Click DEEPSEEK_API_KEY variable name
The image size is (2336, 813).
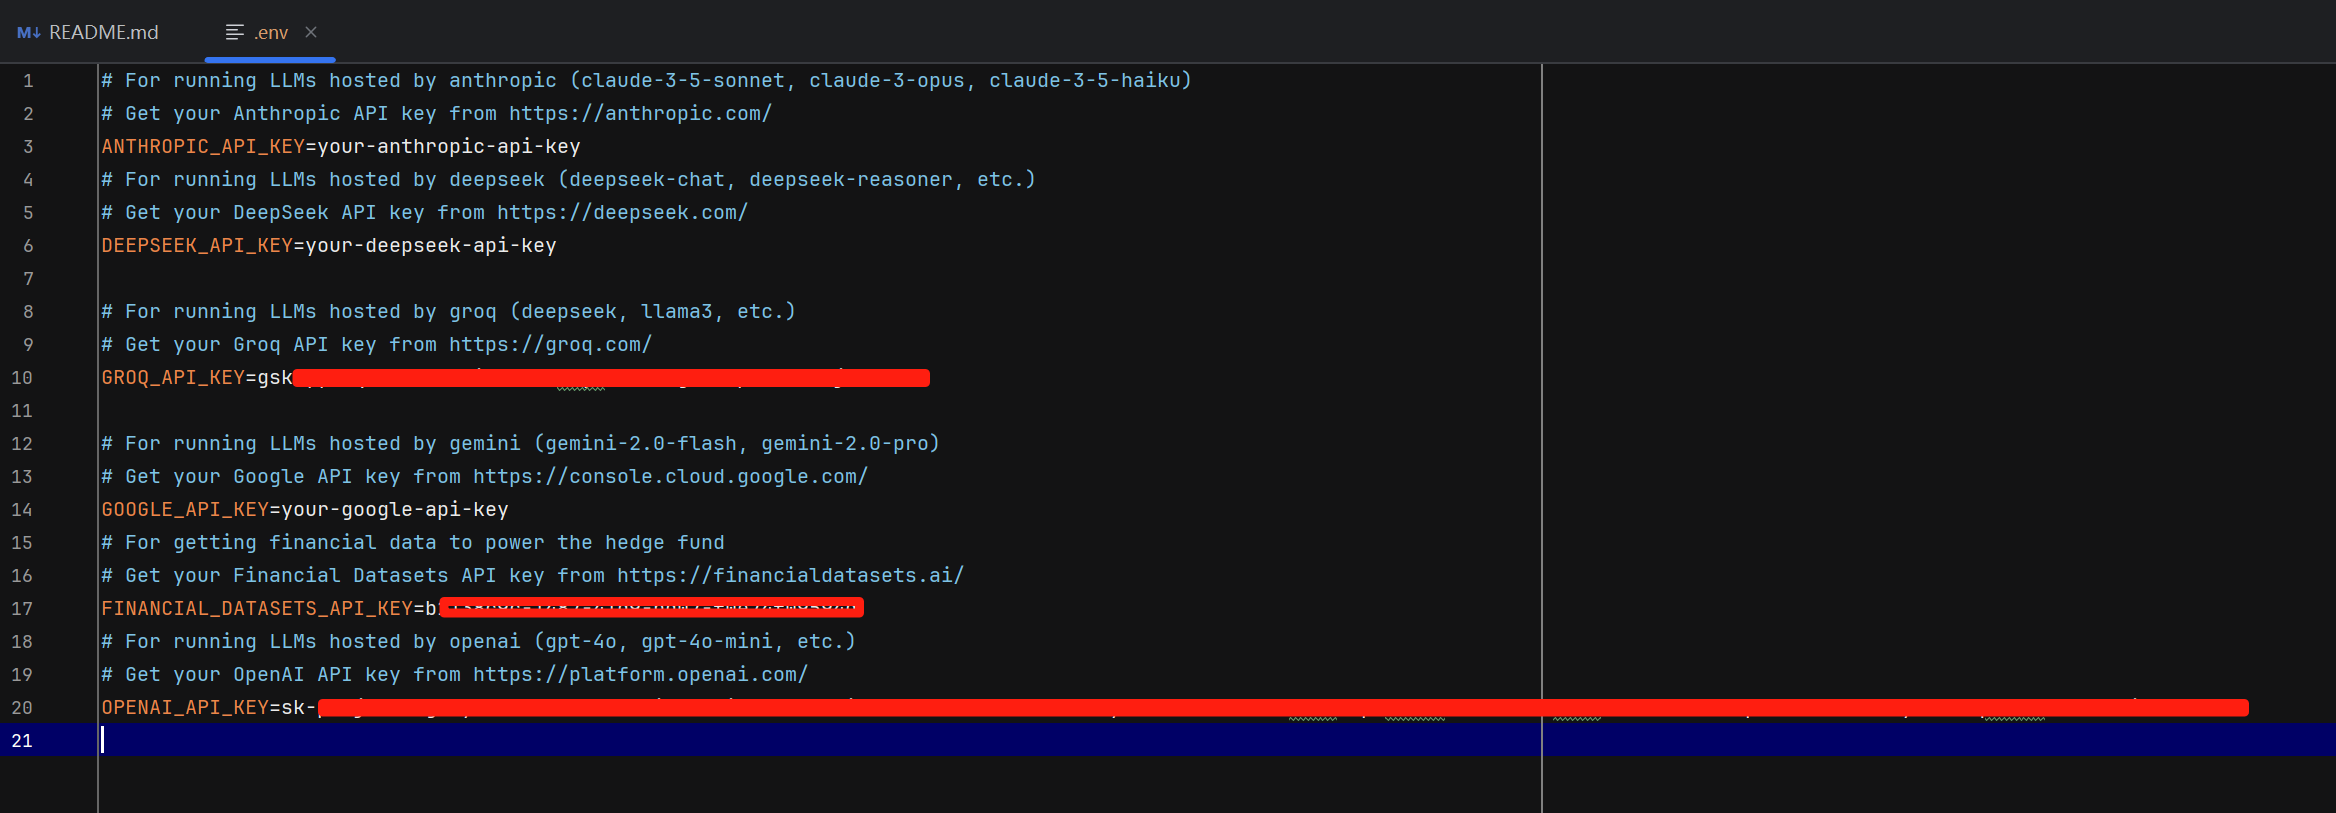(x=197, y=245)
